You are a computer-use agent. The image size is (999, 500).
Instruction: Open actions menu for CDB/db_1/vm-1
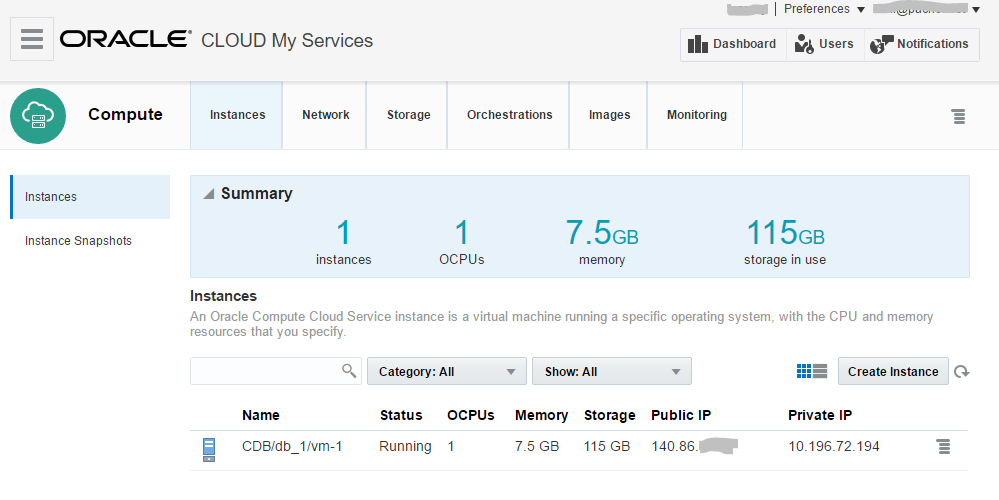[942, 447]
